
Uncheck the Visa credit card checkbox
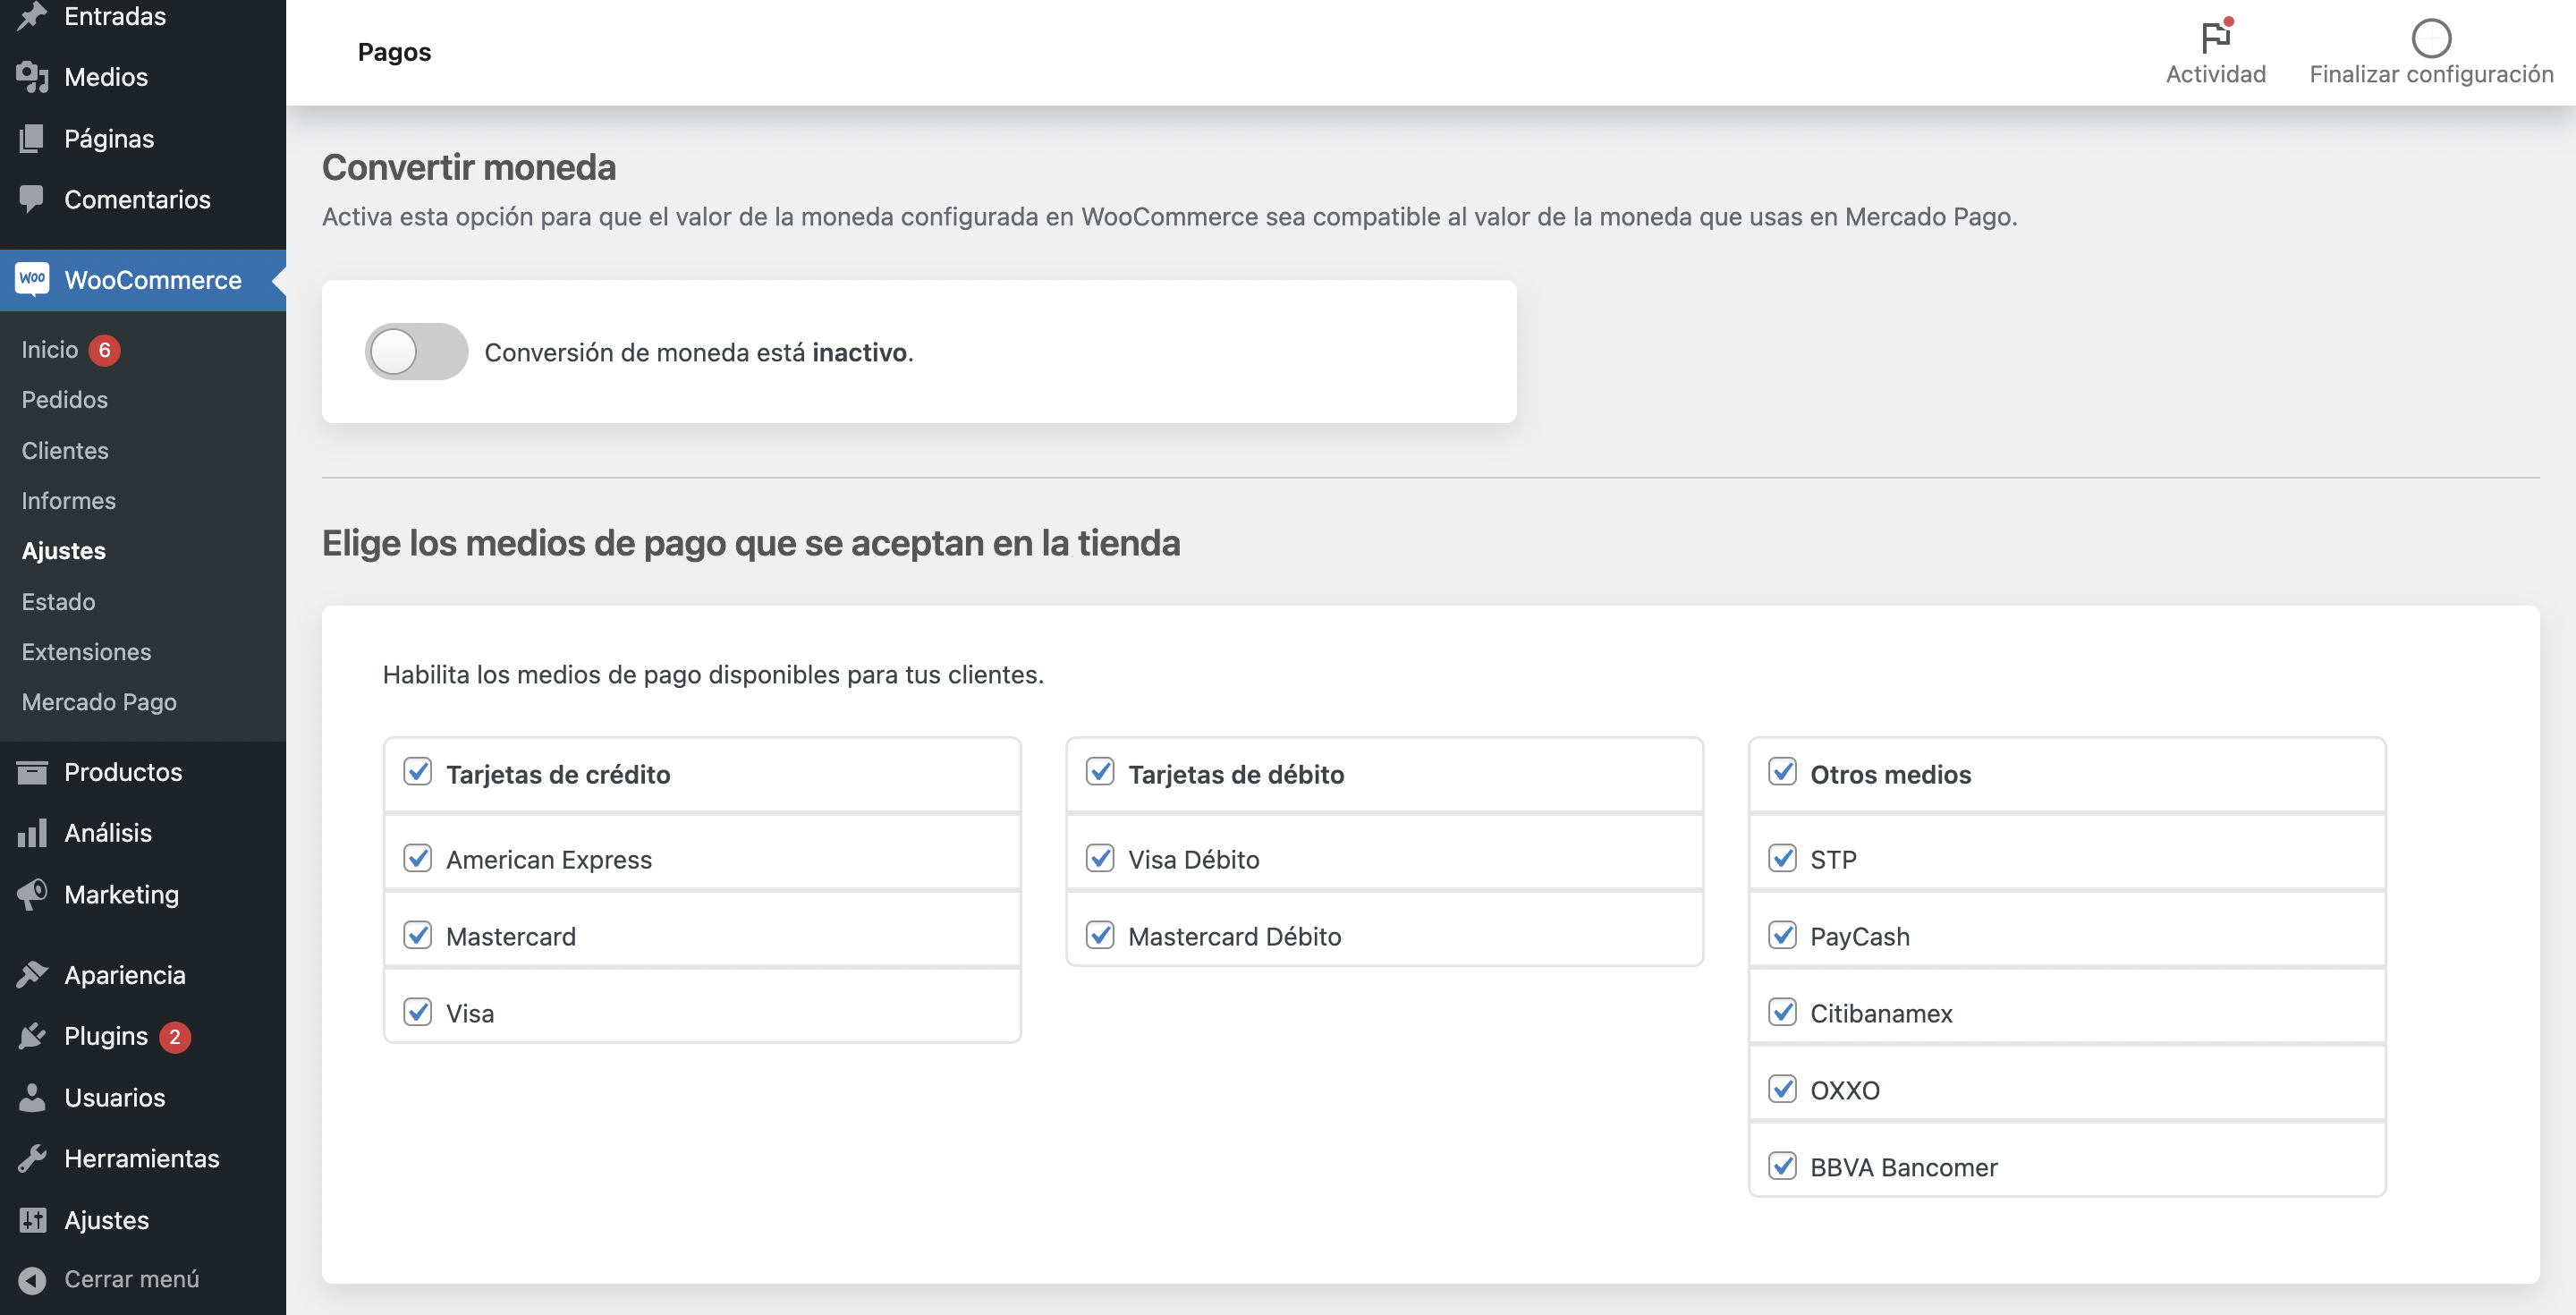[418, 1012]
